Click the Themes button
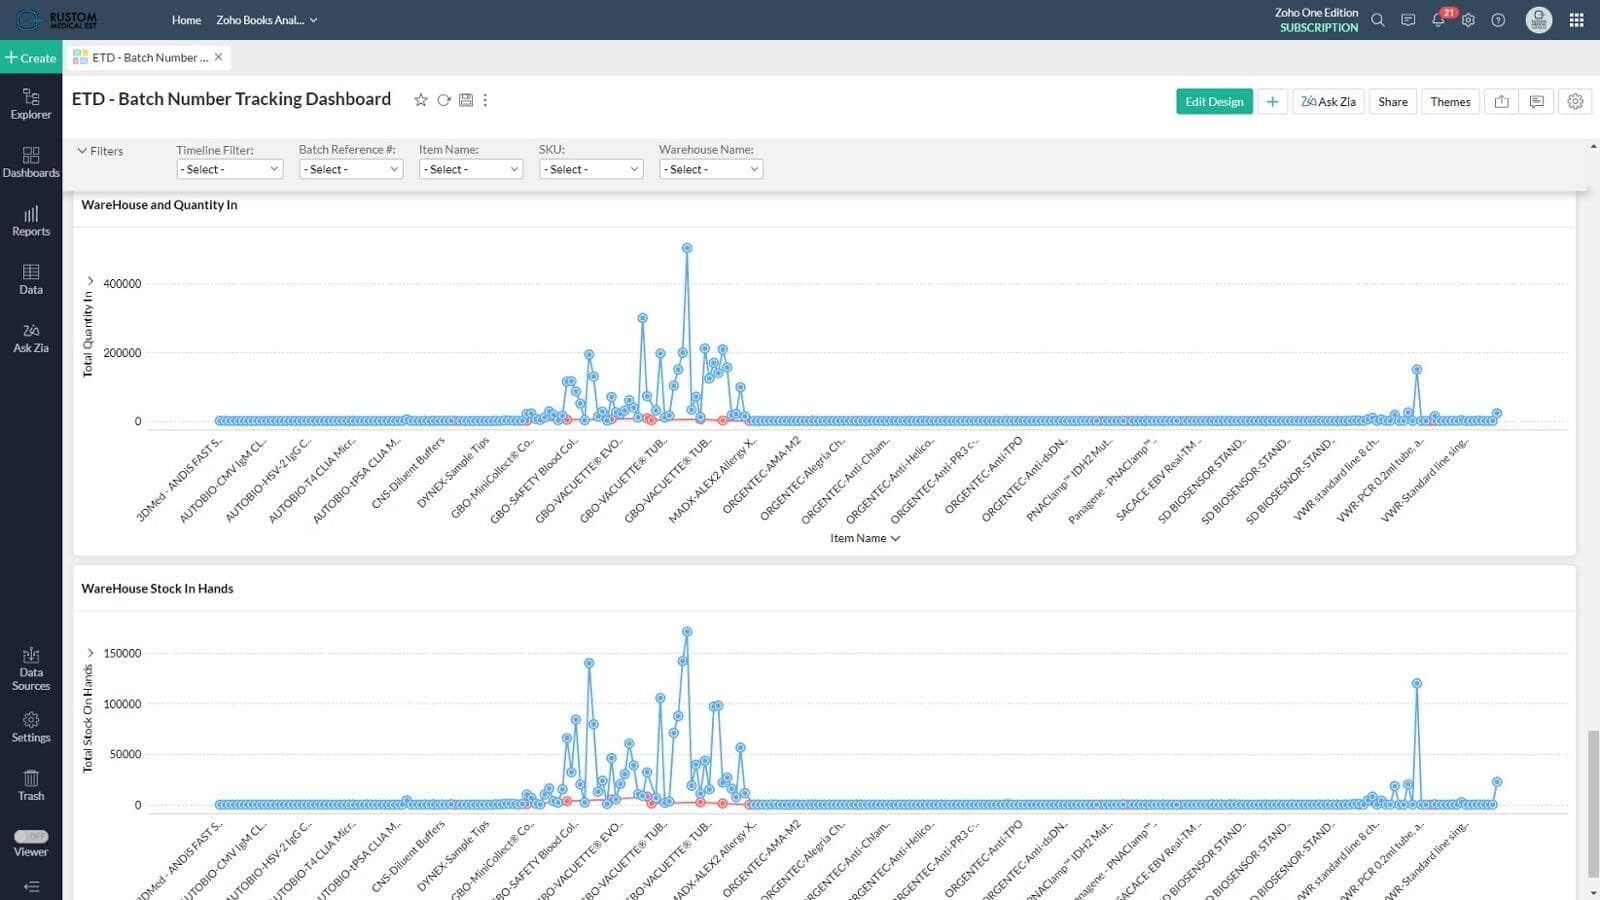 [1450, 102]
